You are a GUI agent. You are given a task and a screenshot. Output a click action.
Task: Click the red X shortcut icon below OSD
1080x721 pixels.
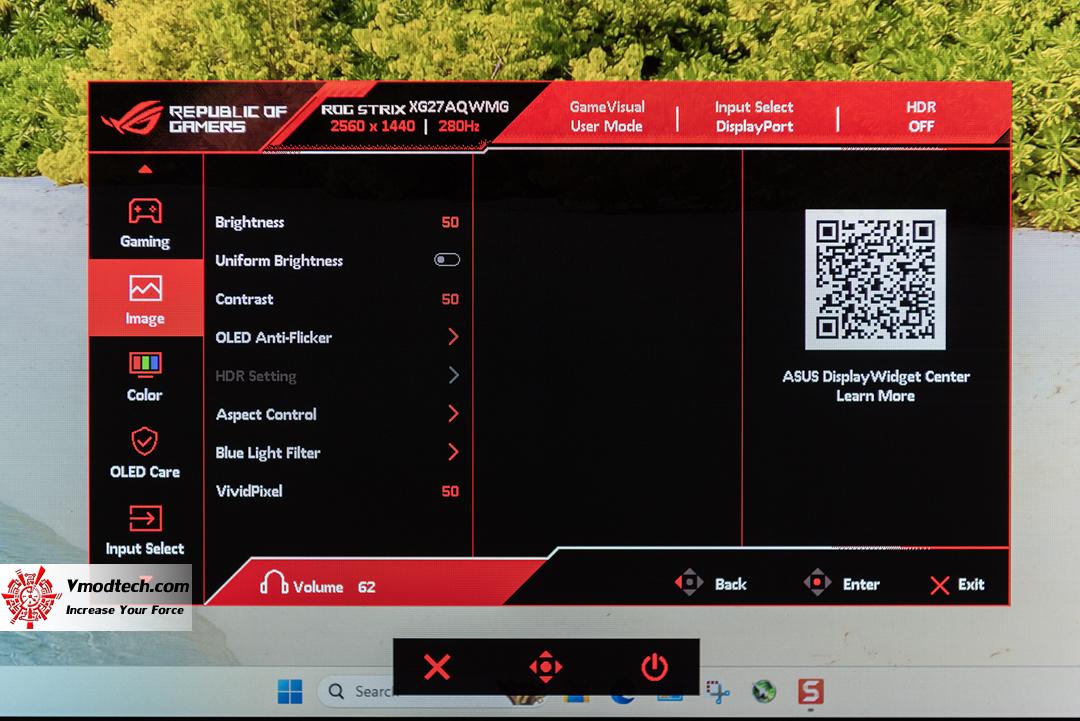437,667
